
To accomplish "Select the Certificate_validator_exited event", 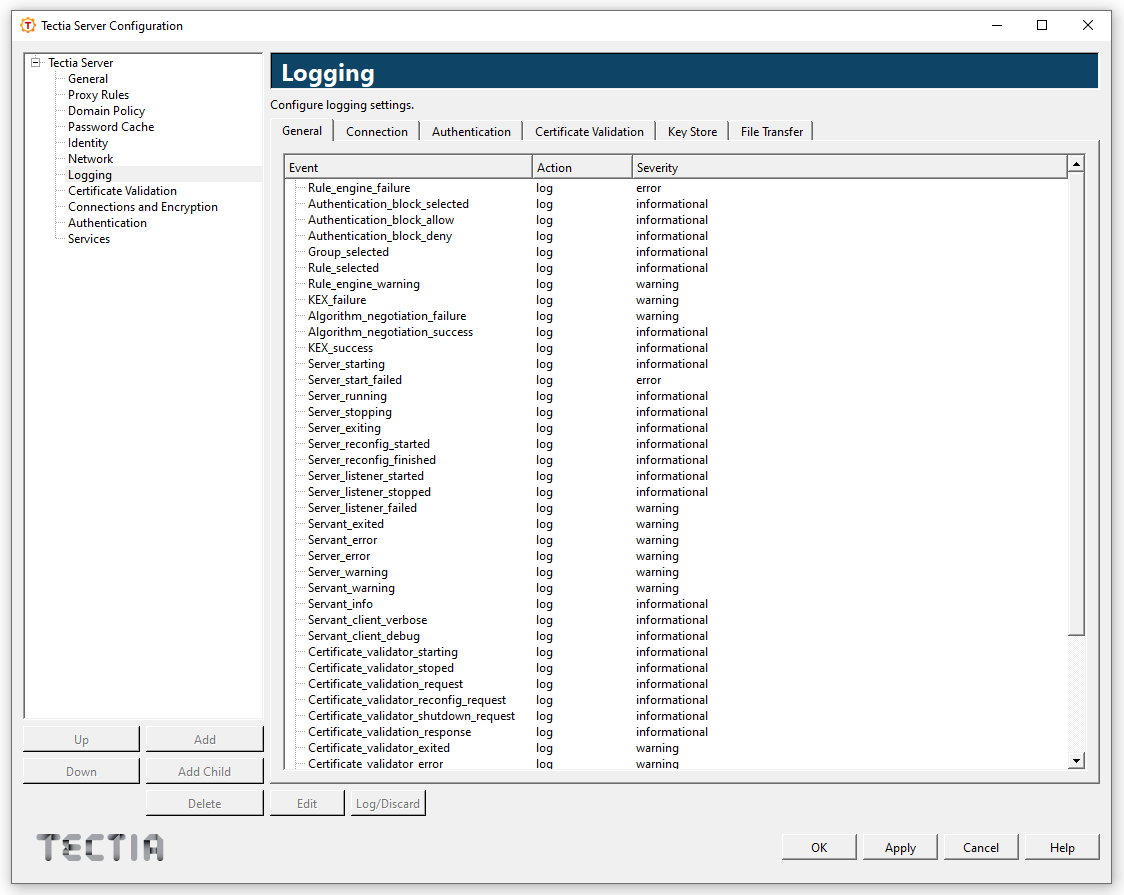I will (378, 748).
